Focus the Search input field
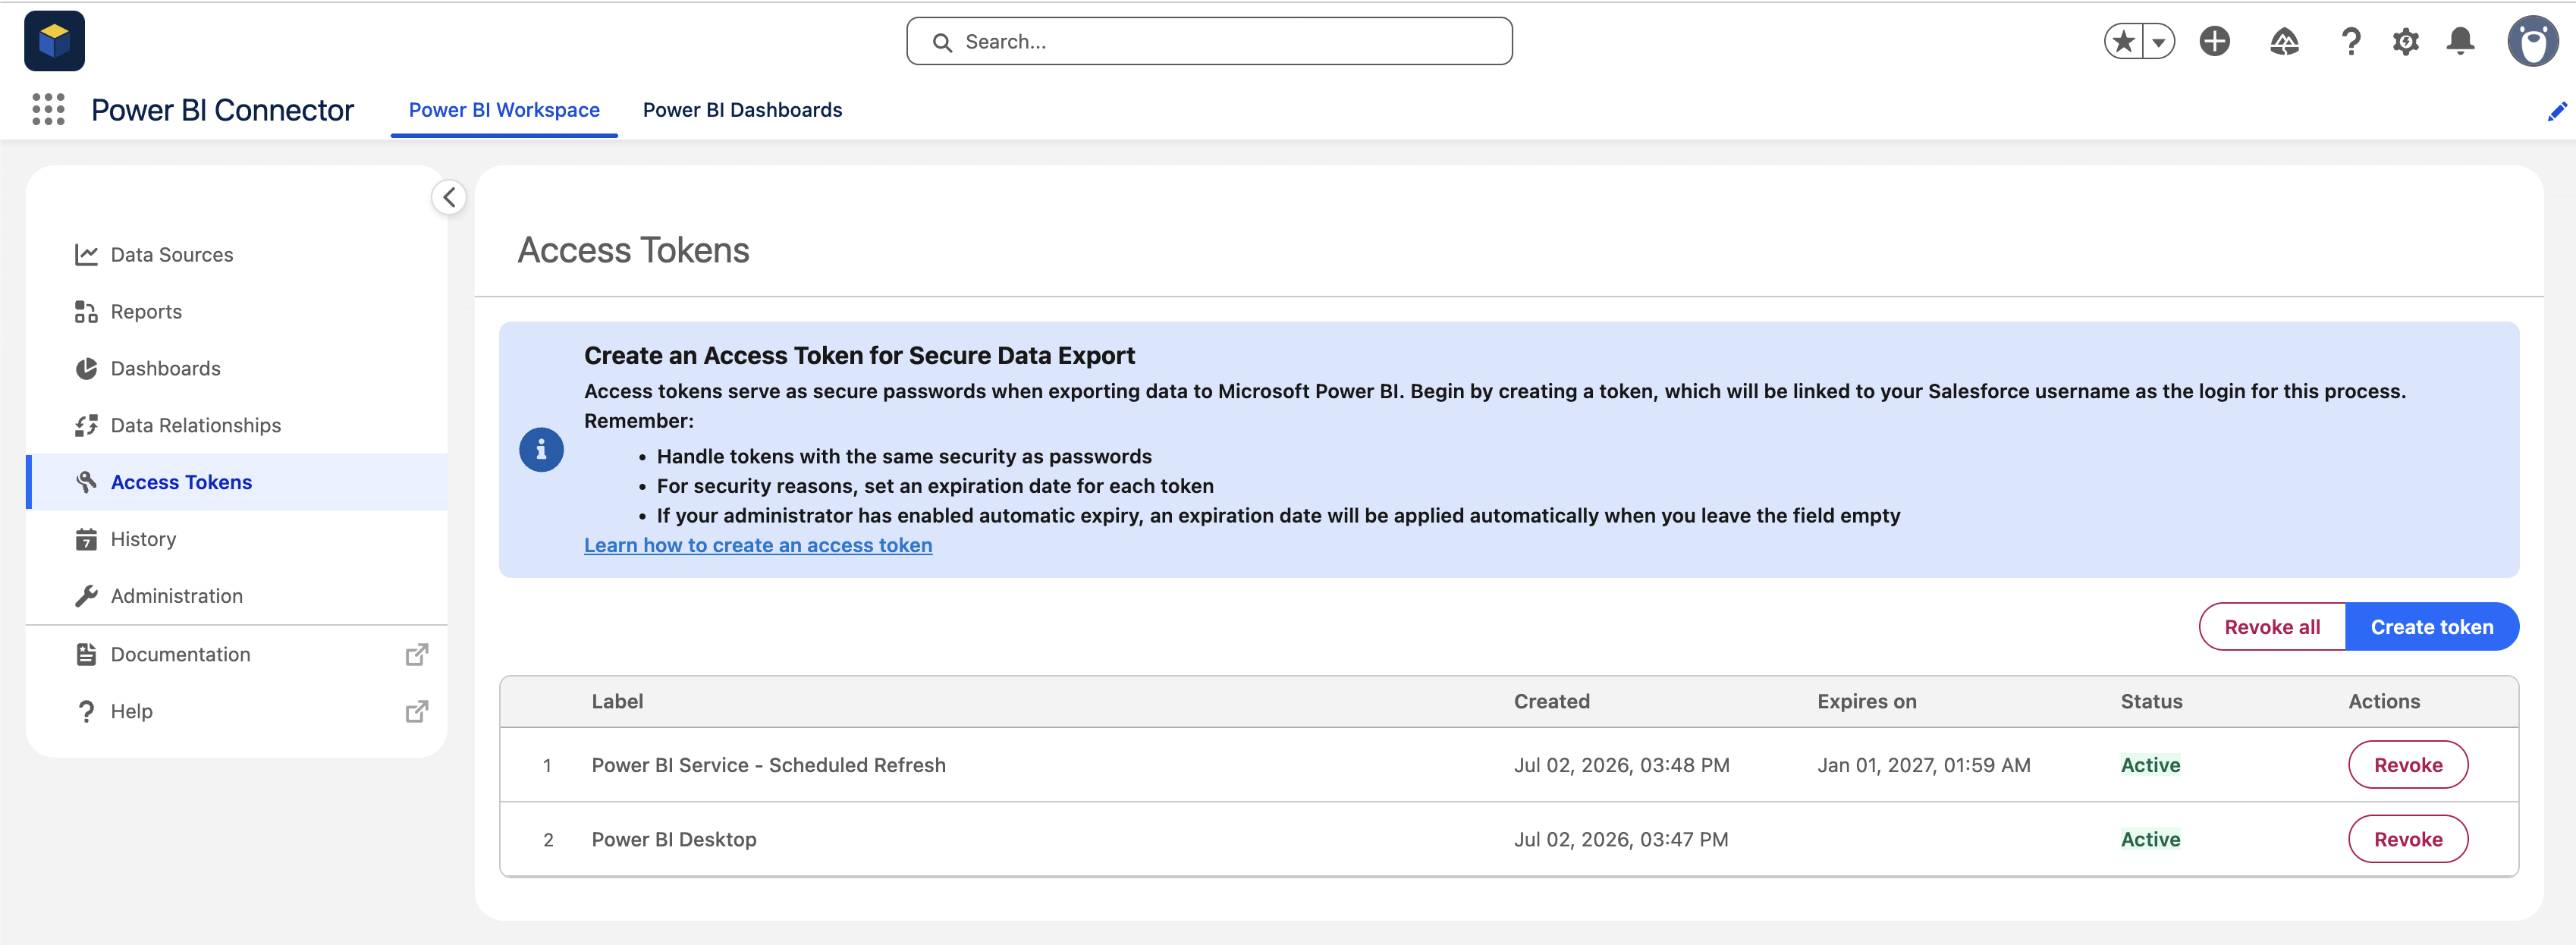2576x945 pixels. (x=1209, y=41)
